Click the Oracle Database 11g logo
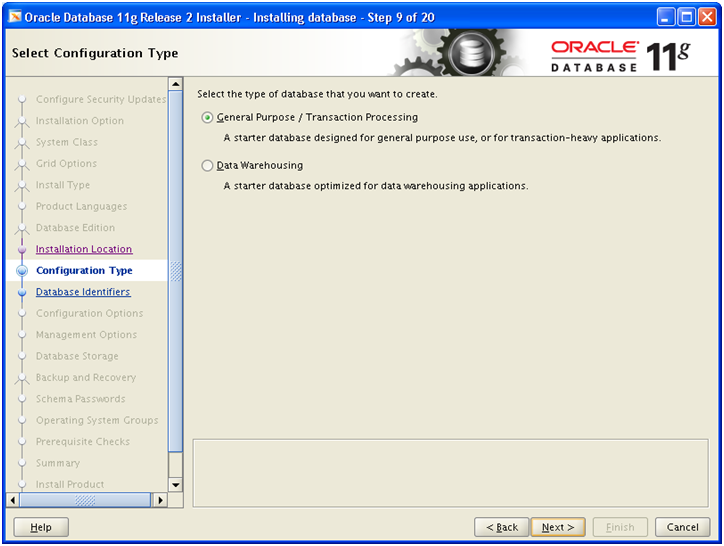The height and width of the screenshot is (546, 724). 621,56
